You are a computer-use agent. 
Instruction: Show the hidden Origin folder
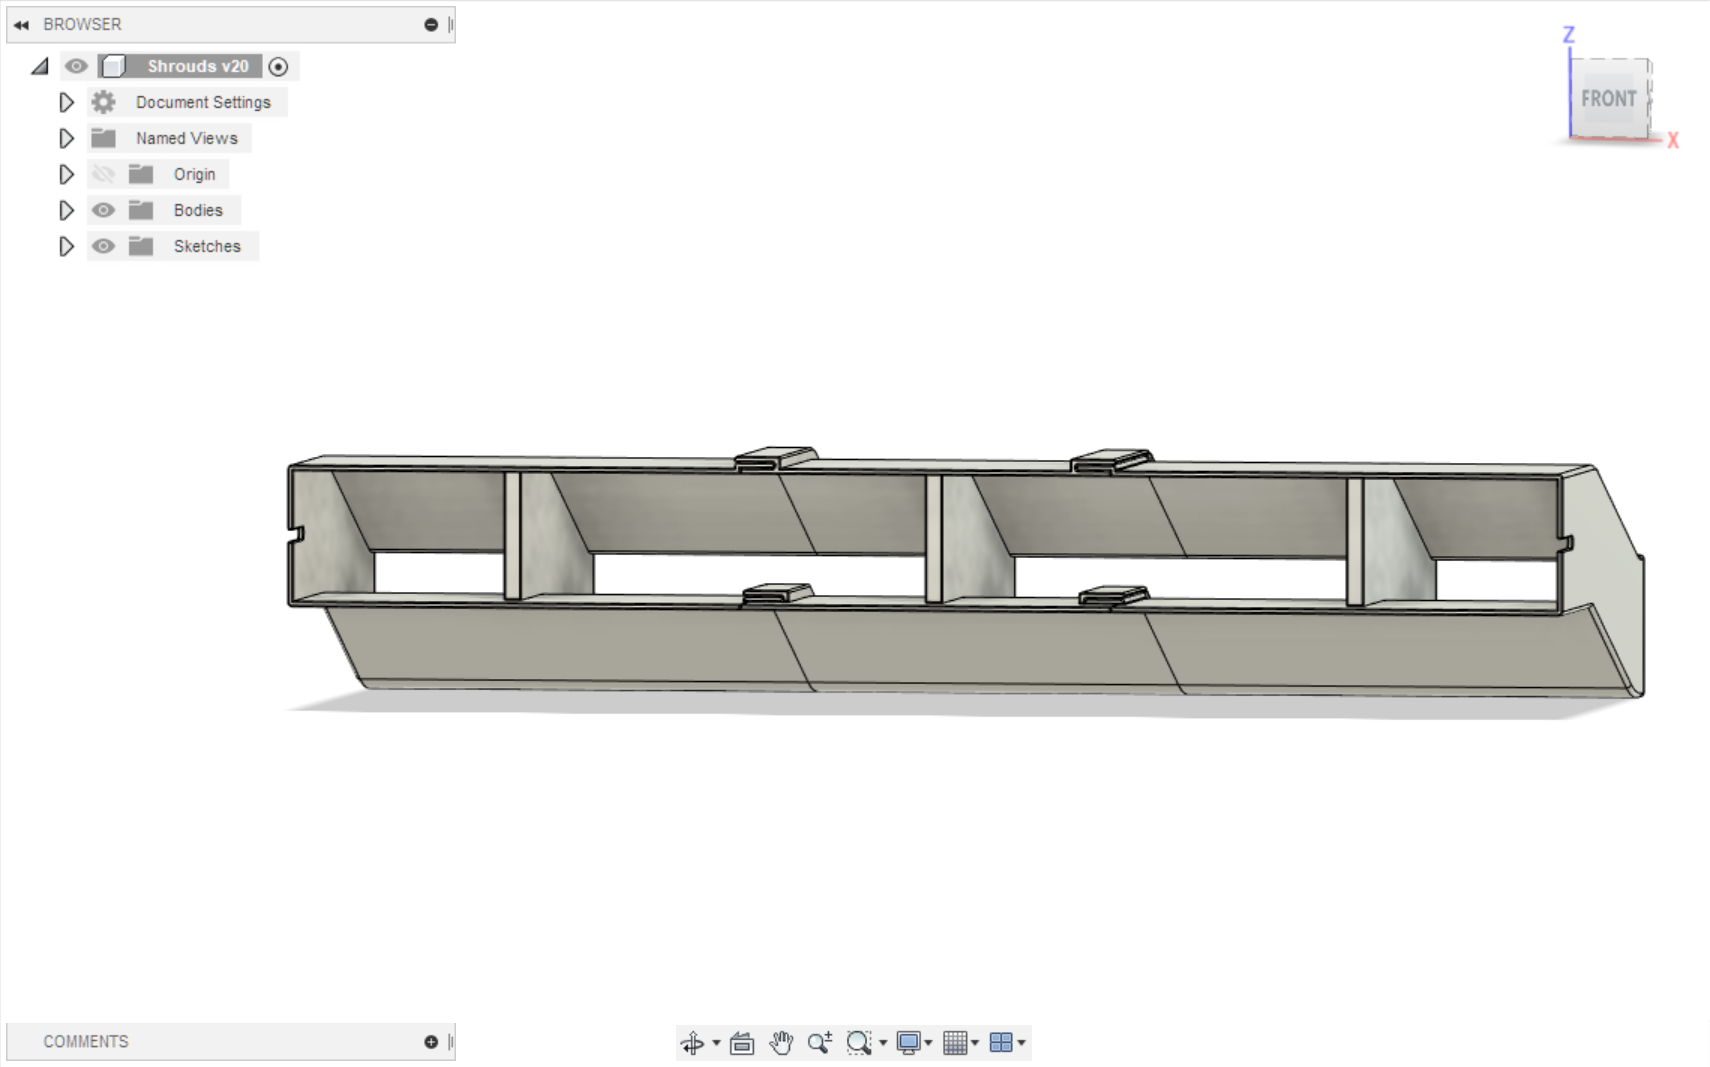coord(103,174)
